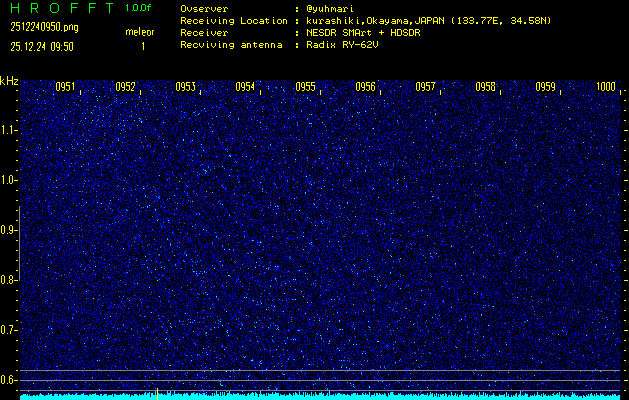The height and width of the screenshot is (400, 629).
Task: Click the 0951 time marker
Action: (66, 88)
